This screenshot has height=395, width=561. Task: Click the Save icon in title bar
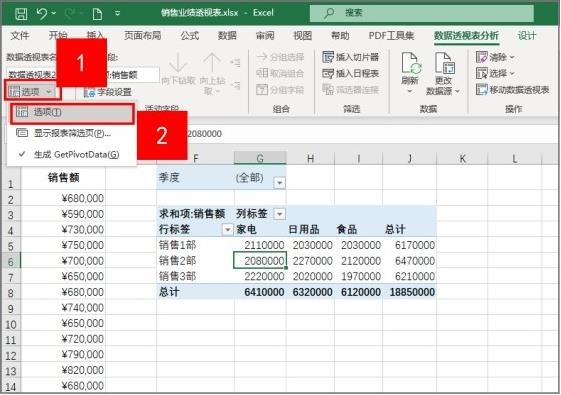(x=21, y=14)
